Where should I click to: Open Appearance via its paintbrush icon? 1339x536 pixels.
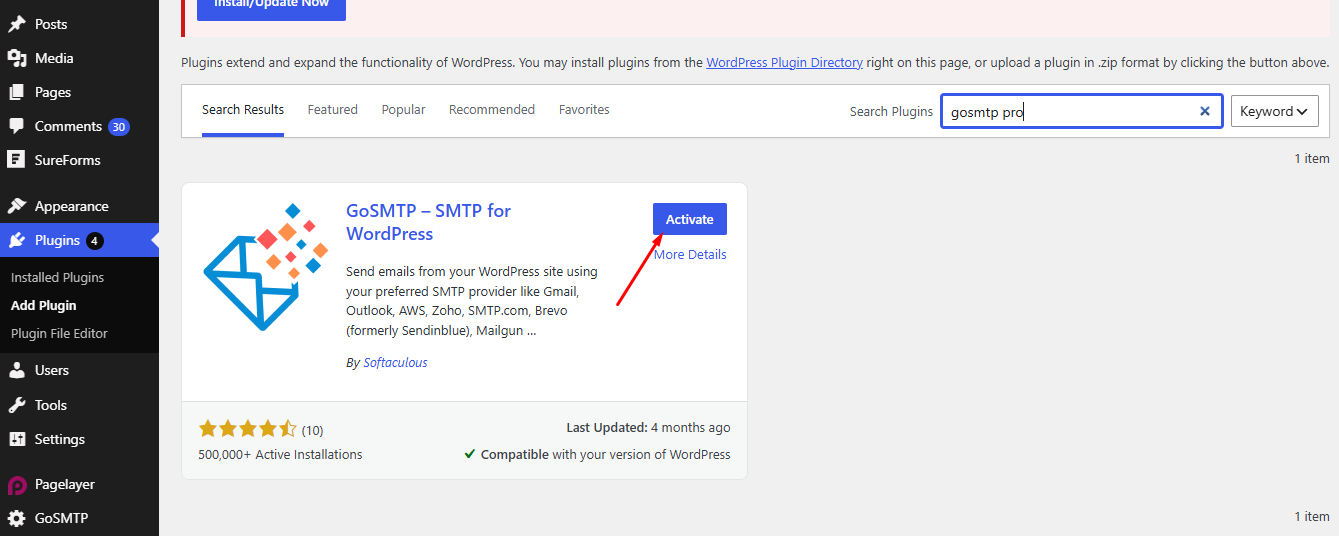pyautogui.click(x=17, y=206)
